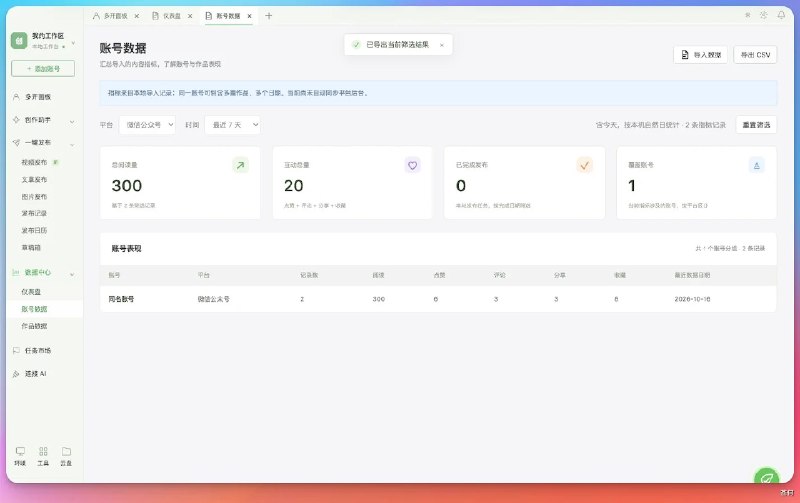800x503 pixels.
Task: Click the 同名账号 cell in the table
Action: click(x=121, y=299)
